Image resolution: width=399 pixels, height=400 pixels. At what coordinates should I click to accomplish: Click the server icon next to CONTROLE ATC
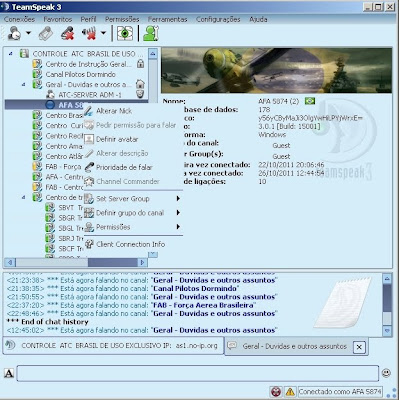pos(24,53)
